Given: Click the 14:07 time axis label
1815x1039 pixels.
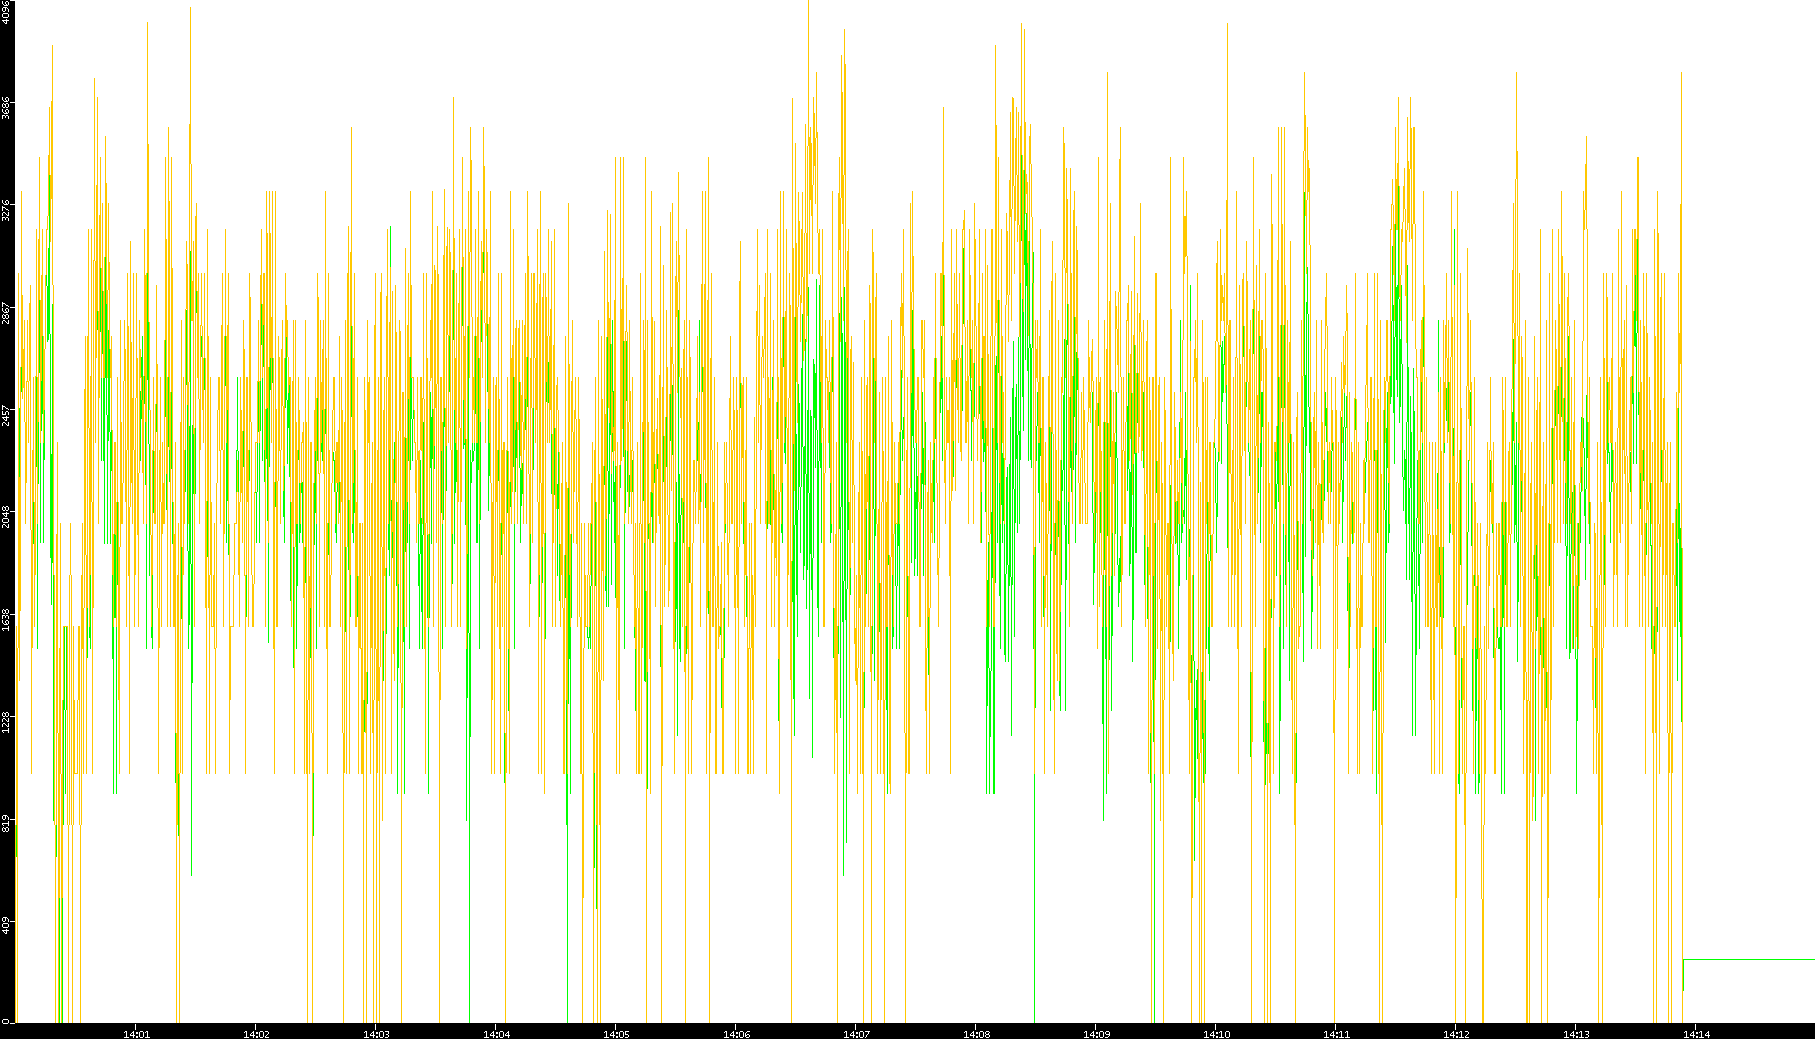Looking at the screenshot, I should click(857, 1034).
